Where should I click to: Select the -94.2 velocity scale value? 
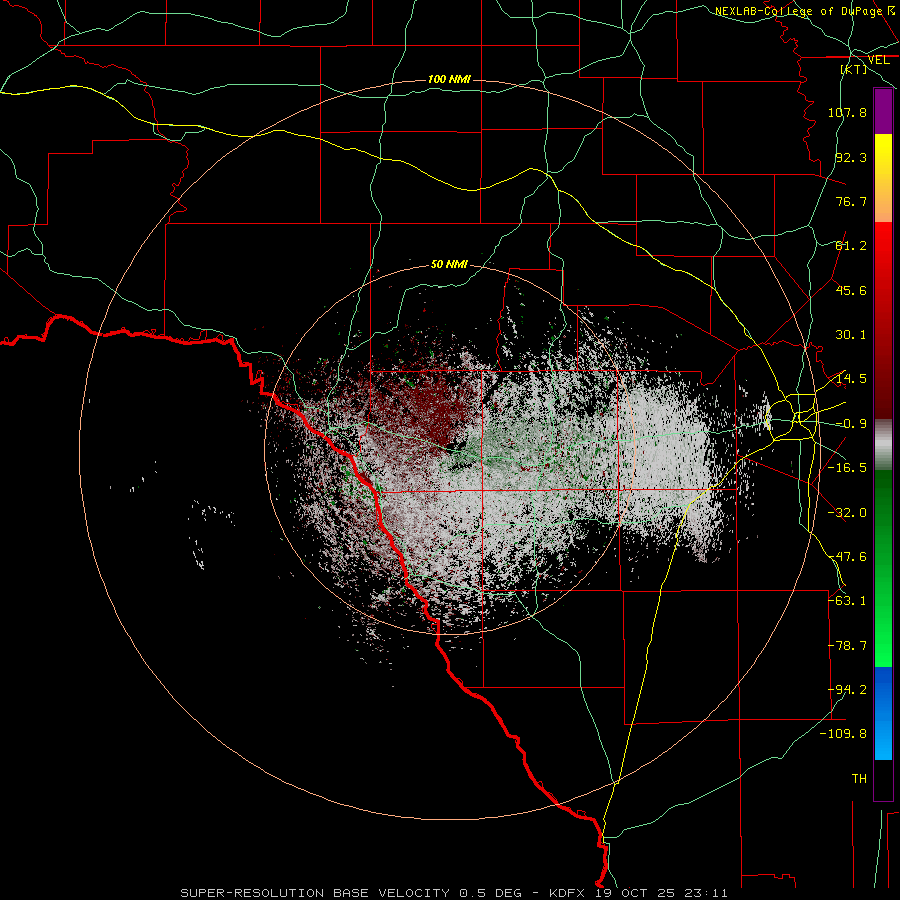tap(847, 690)
